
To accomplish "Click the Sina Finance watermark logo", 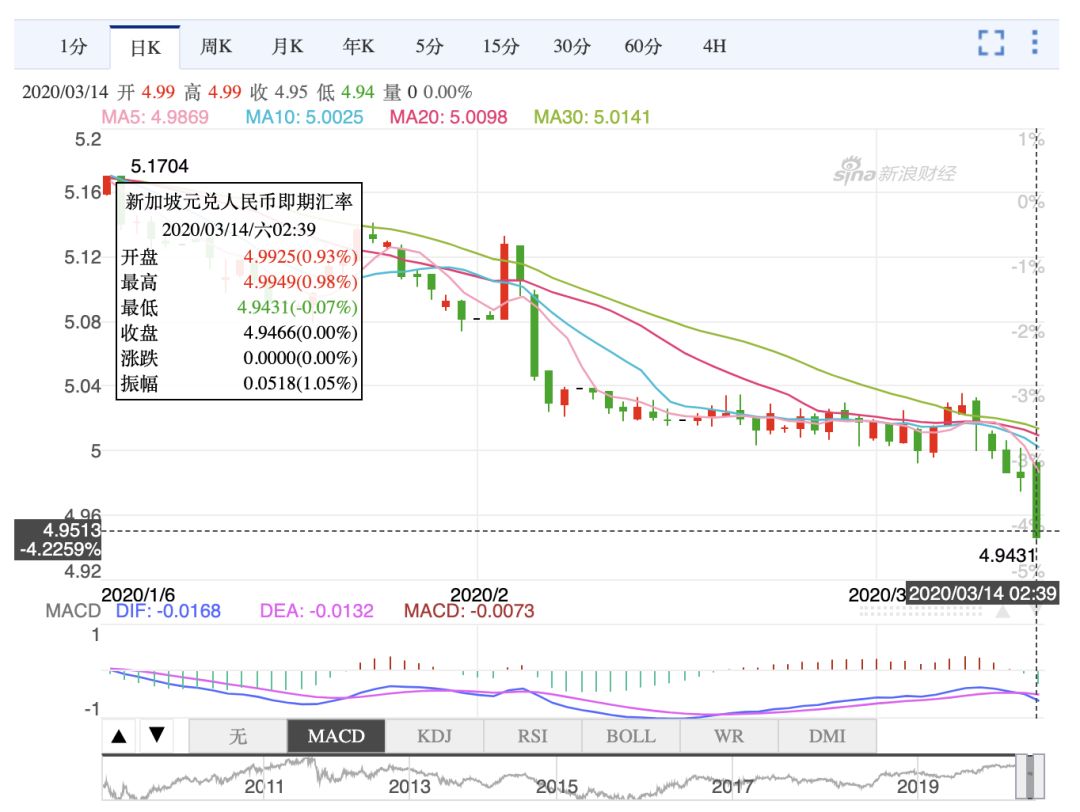I will [895, 171].
